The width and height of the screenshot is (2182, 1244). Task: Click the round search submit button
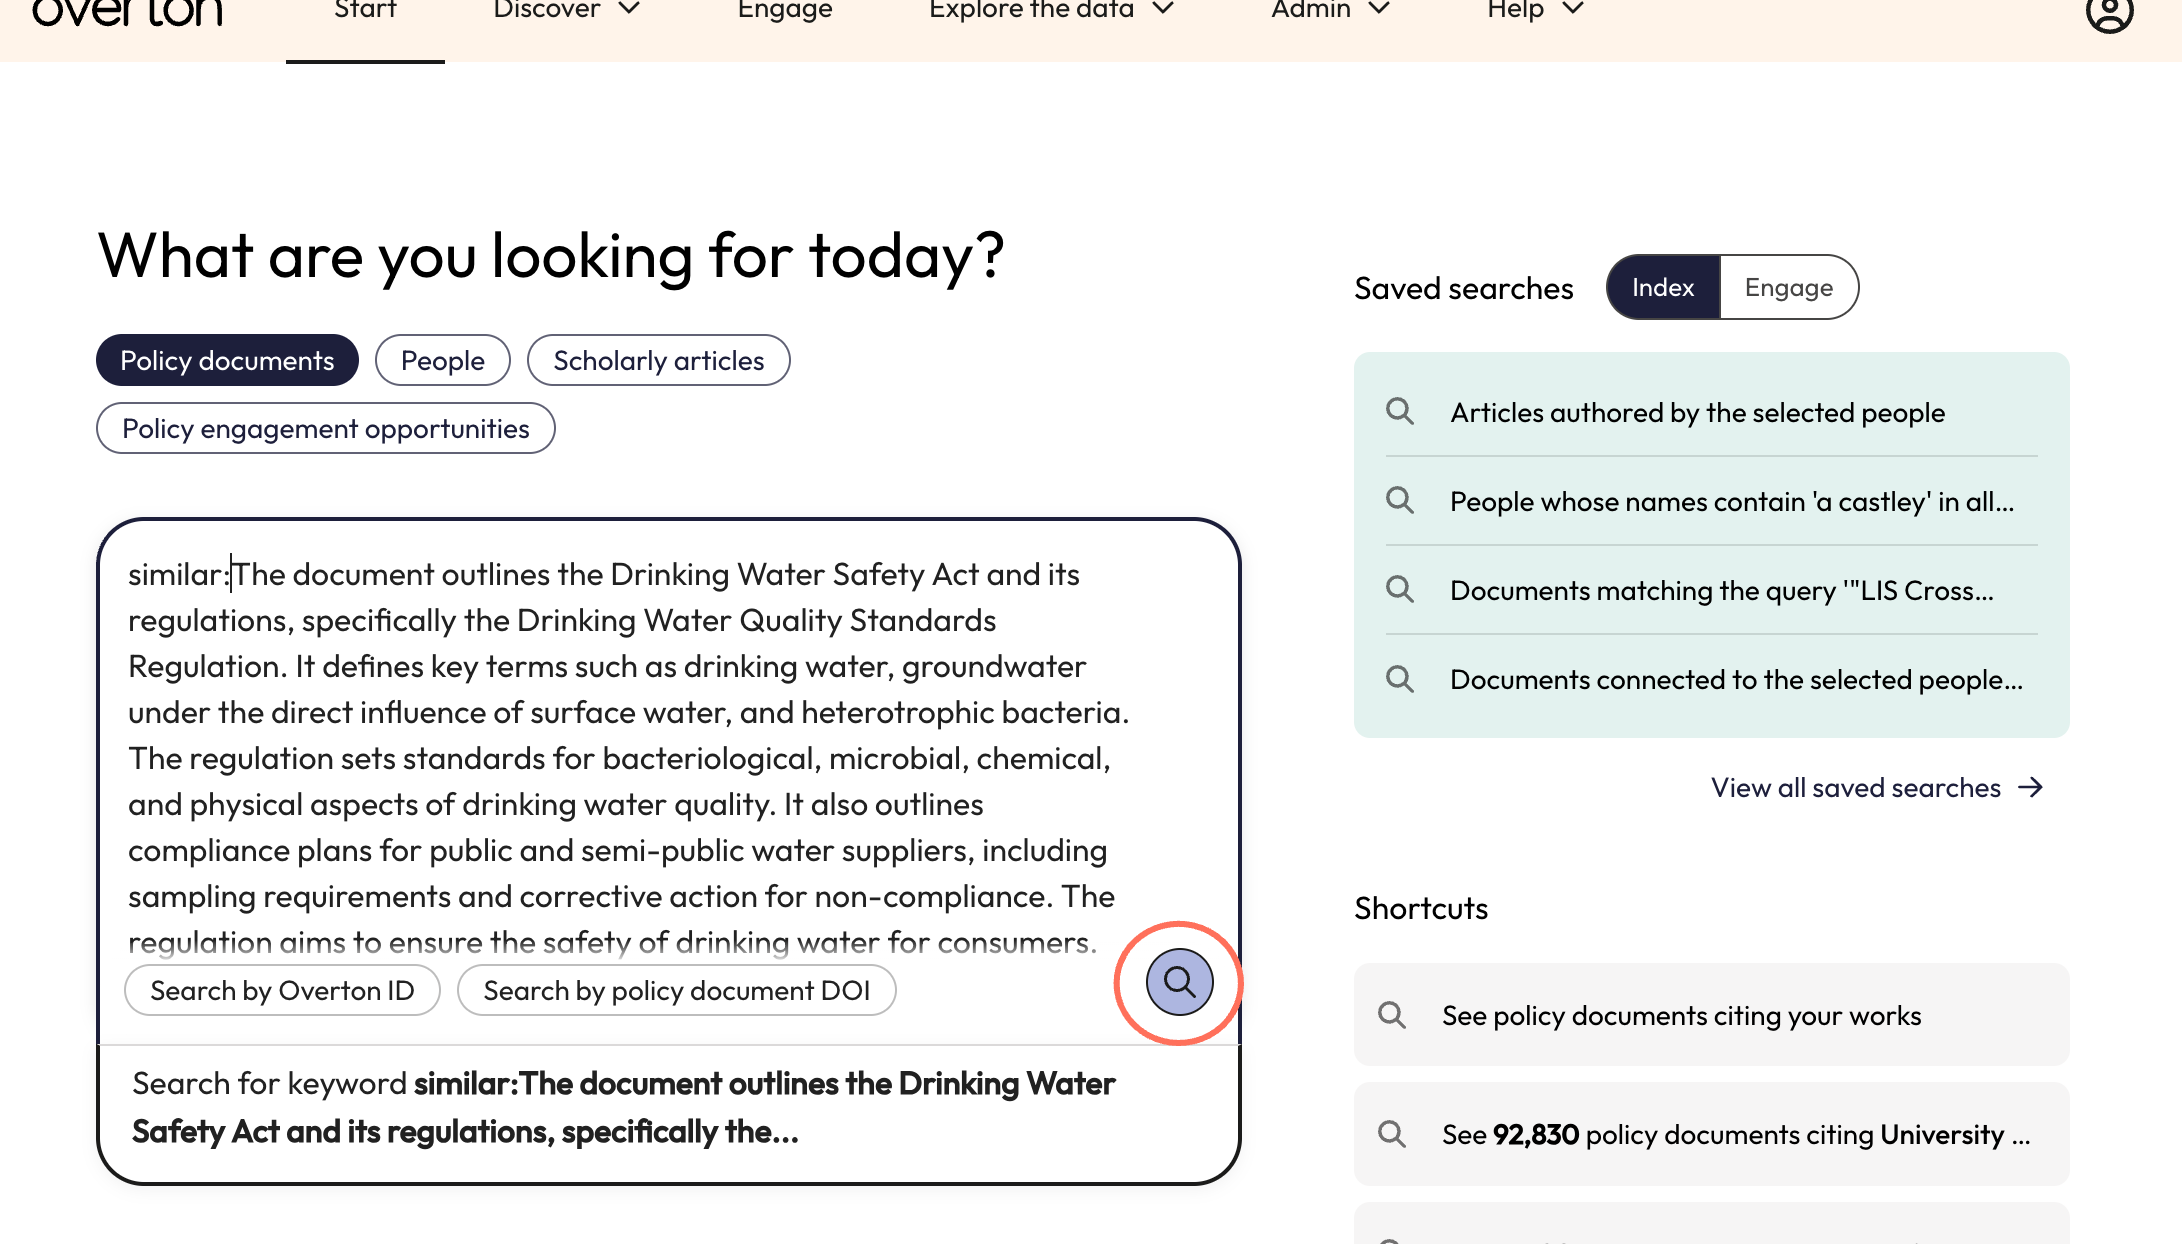click(x=1179, y=982)
